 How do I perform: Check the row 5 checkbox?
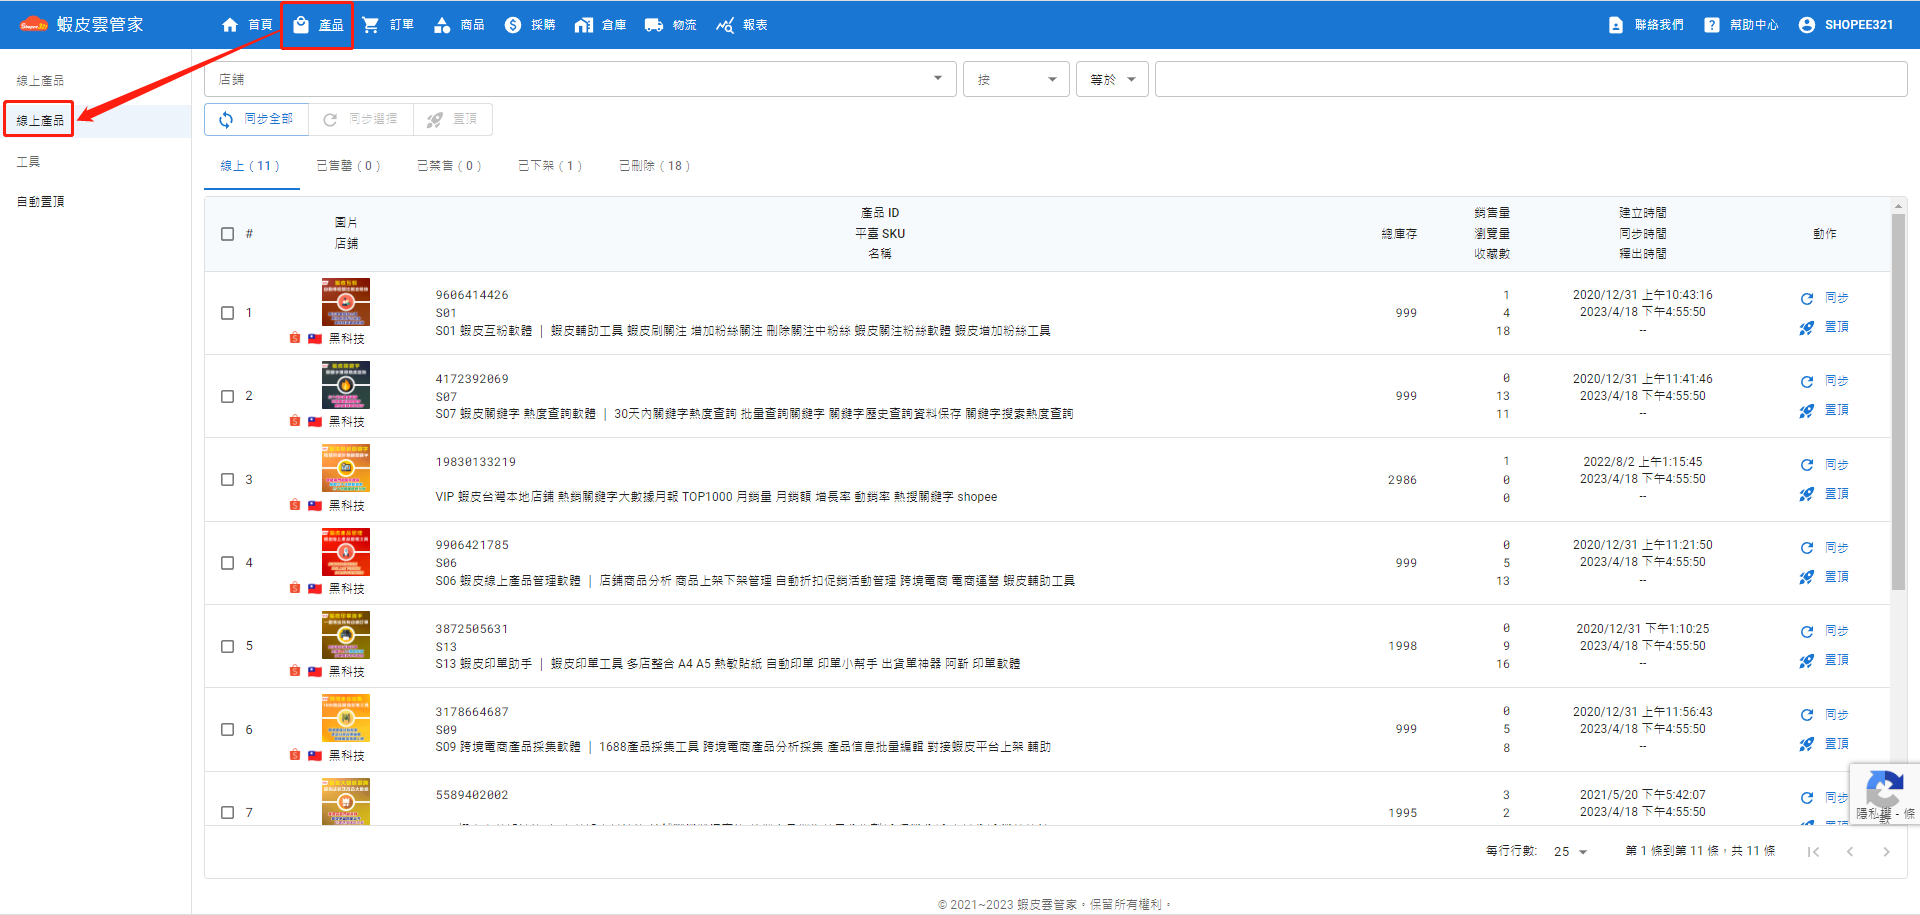point(227,646)
